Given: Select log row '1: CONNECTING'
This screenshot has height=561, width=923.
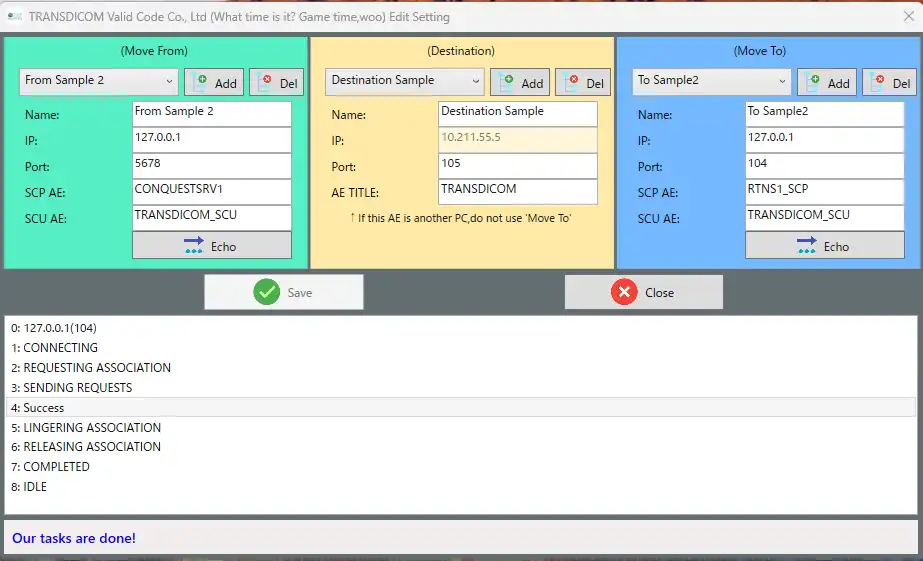Looking at the screenshot, I should [x=461, y=348].
